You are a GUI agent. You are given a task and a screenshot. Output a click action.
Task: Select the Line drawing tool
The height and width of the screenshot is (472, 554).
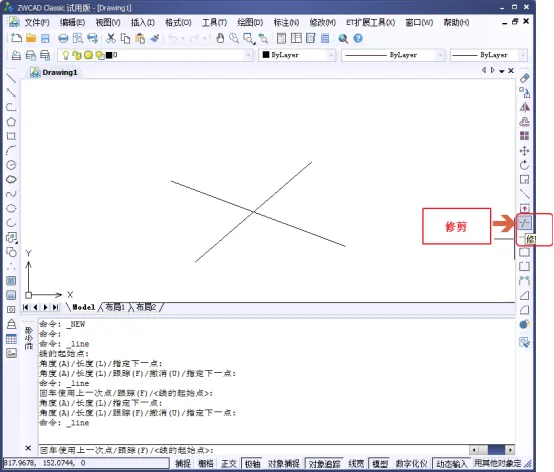(11, 78)
